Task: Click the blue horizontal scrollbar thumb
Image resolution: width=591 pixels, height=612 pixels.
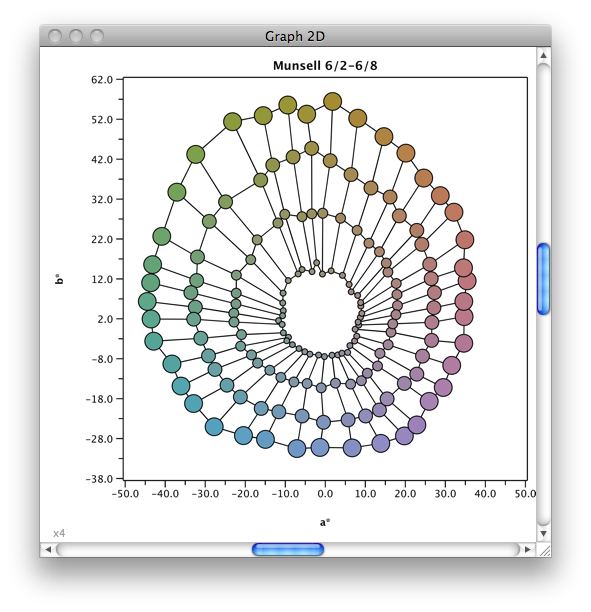Action: tap(288, 550)
